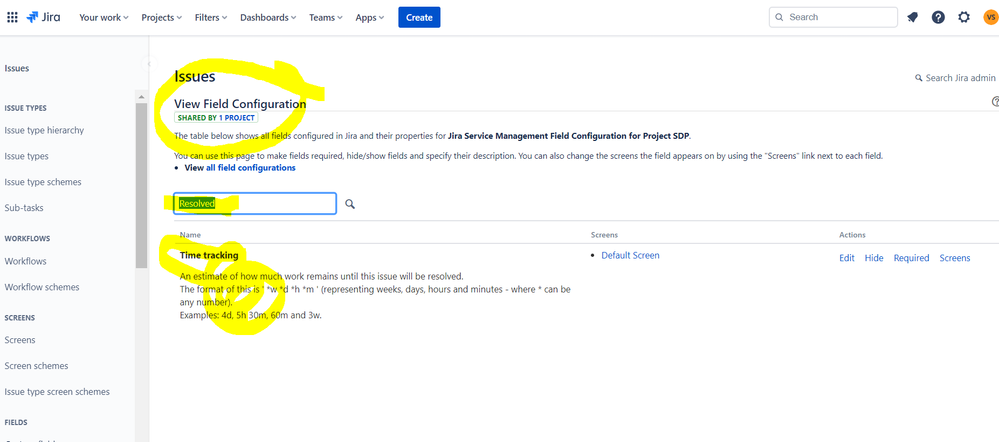This screenshot has height=442, width=999.
Task: Open Workflow schemes in sidebar
Action: tap(41, 287)
